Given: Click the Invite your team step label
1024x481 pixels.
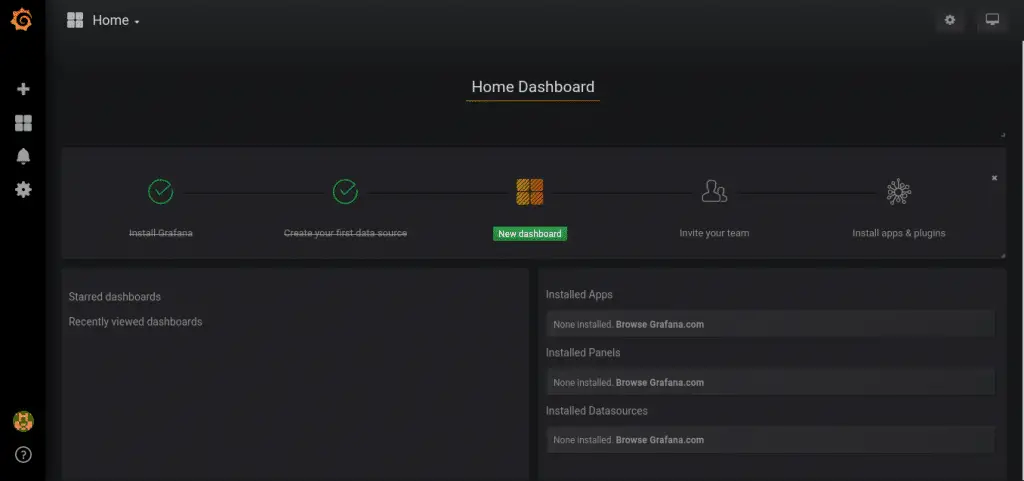Looking at the screenshot, I should 714,233.
